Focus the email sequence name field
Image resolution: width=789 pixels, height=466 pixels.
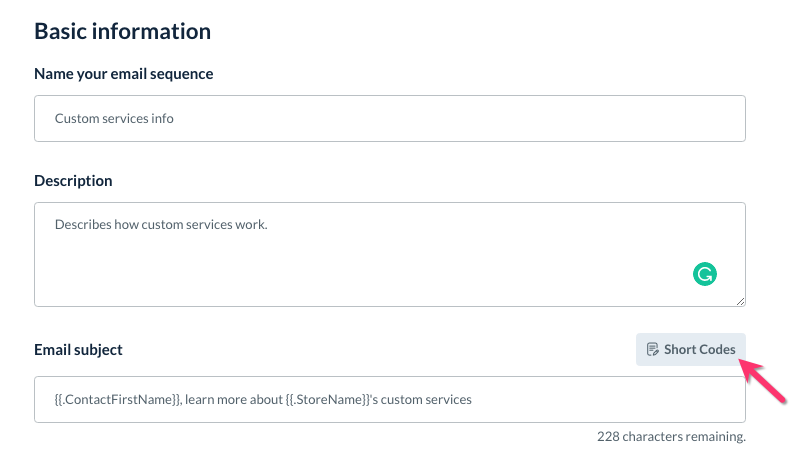pos(389,118)
